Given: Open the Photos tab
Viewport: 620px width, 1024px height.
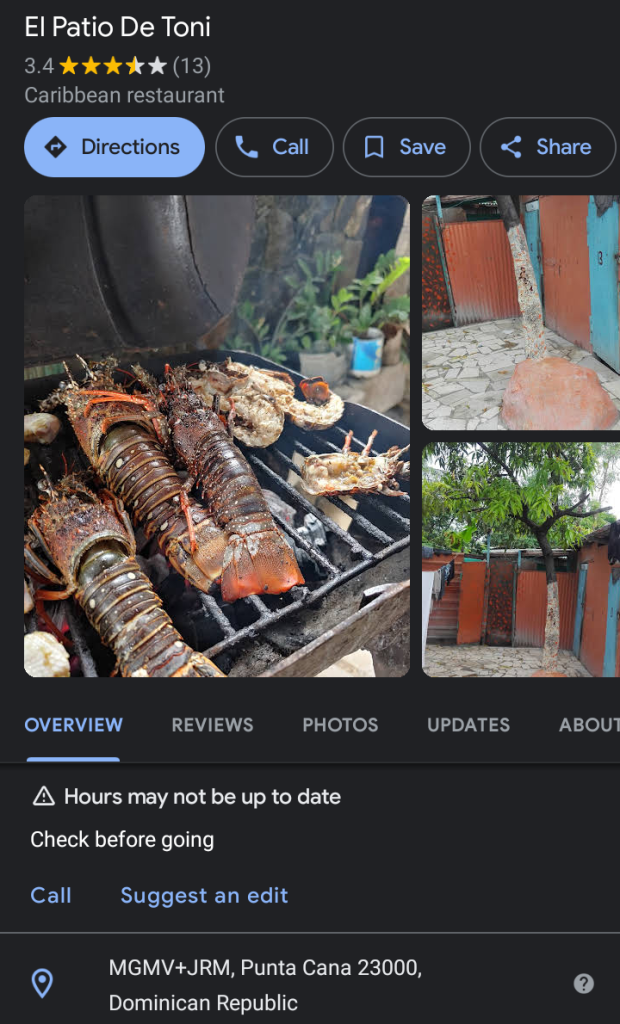Looking at the screenshot, I should 340,725.
